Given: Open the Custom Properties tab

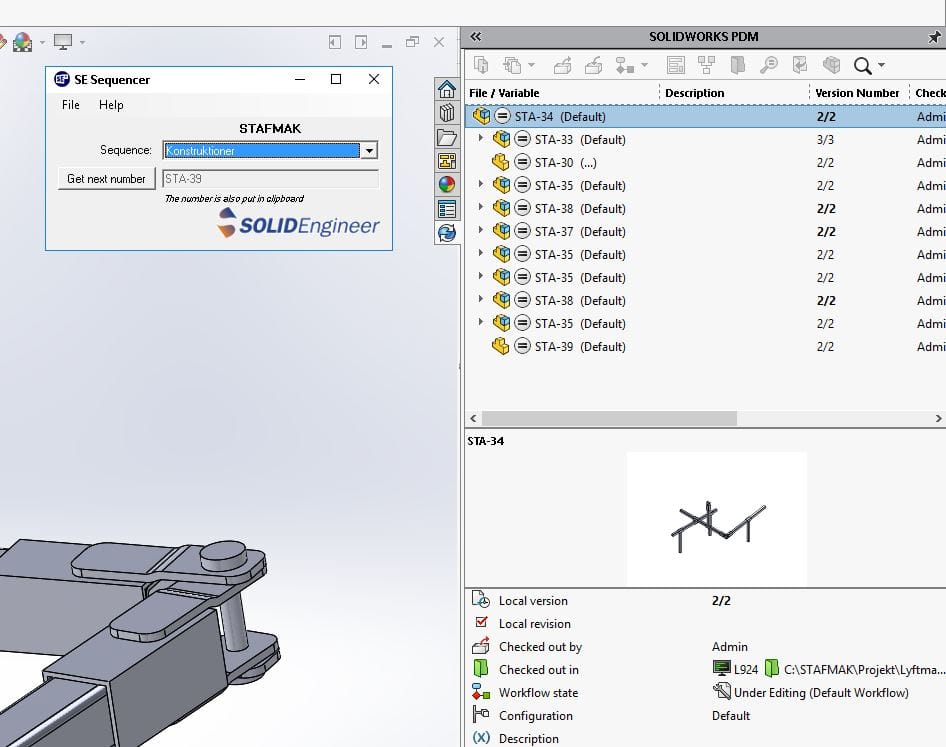Looking at the screenshot, I should coord(447,209).
